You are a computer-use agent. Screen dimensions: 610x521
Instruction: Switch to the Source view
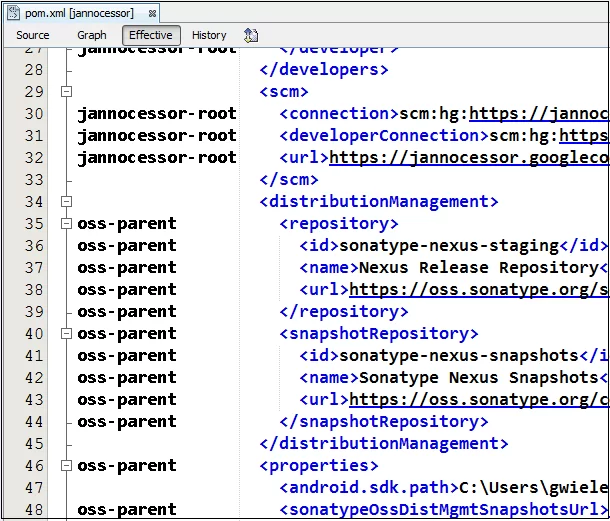pos(33,35)
